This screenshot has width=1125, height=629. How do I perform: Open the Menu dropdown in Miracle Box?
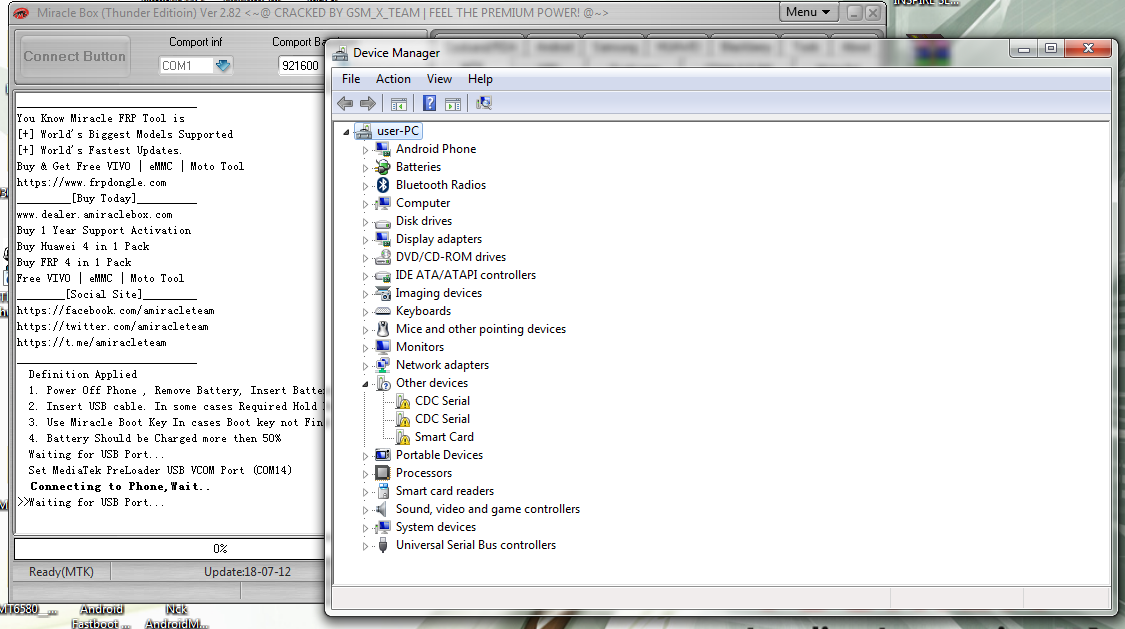pyautogui.click(x=808, y=12)
